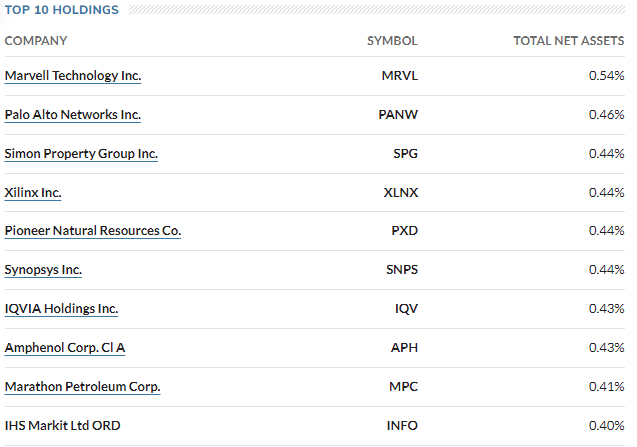Open Amphenol Corp. Cl A link
This screenshot has height=447, width=637.
(65, 348)
